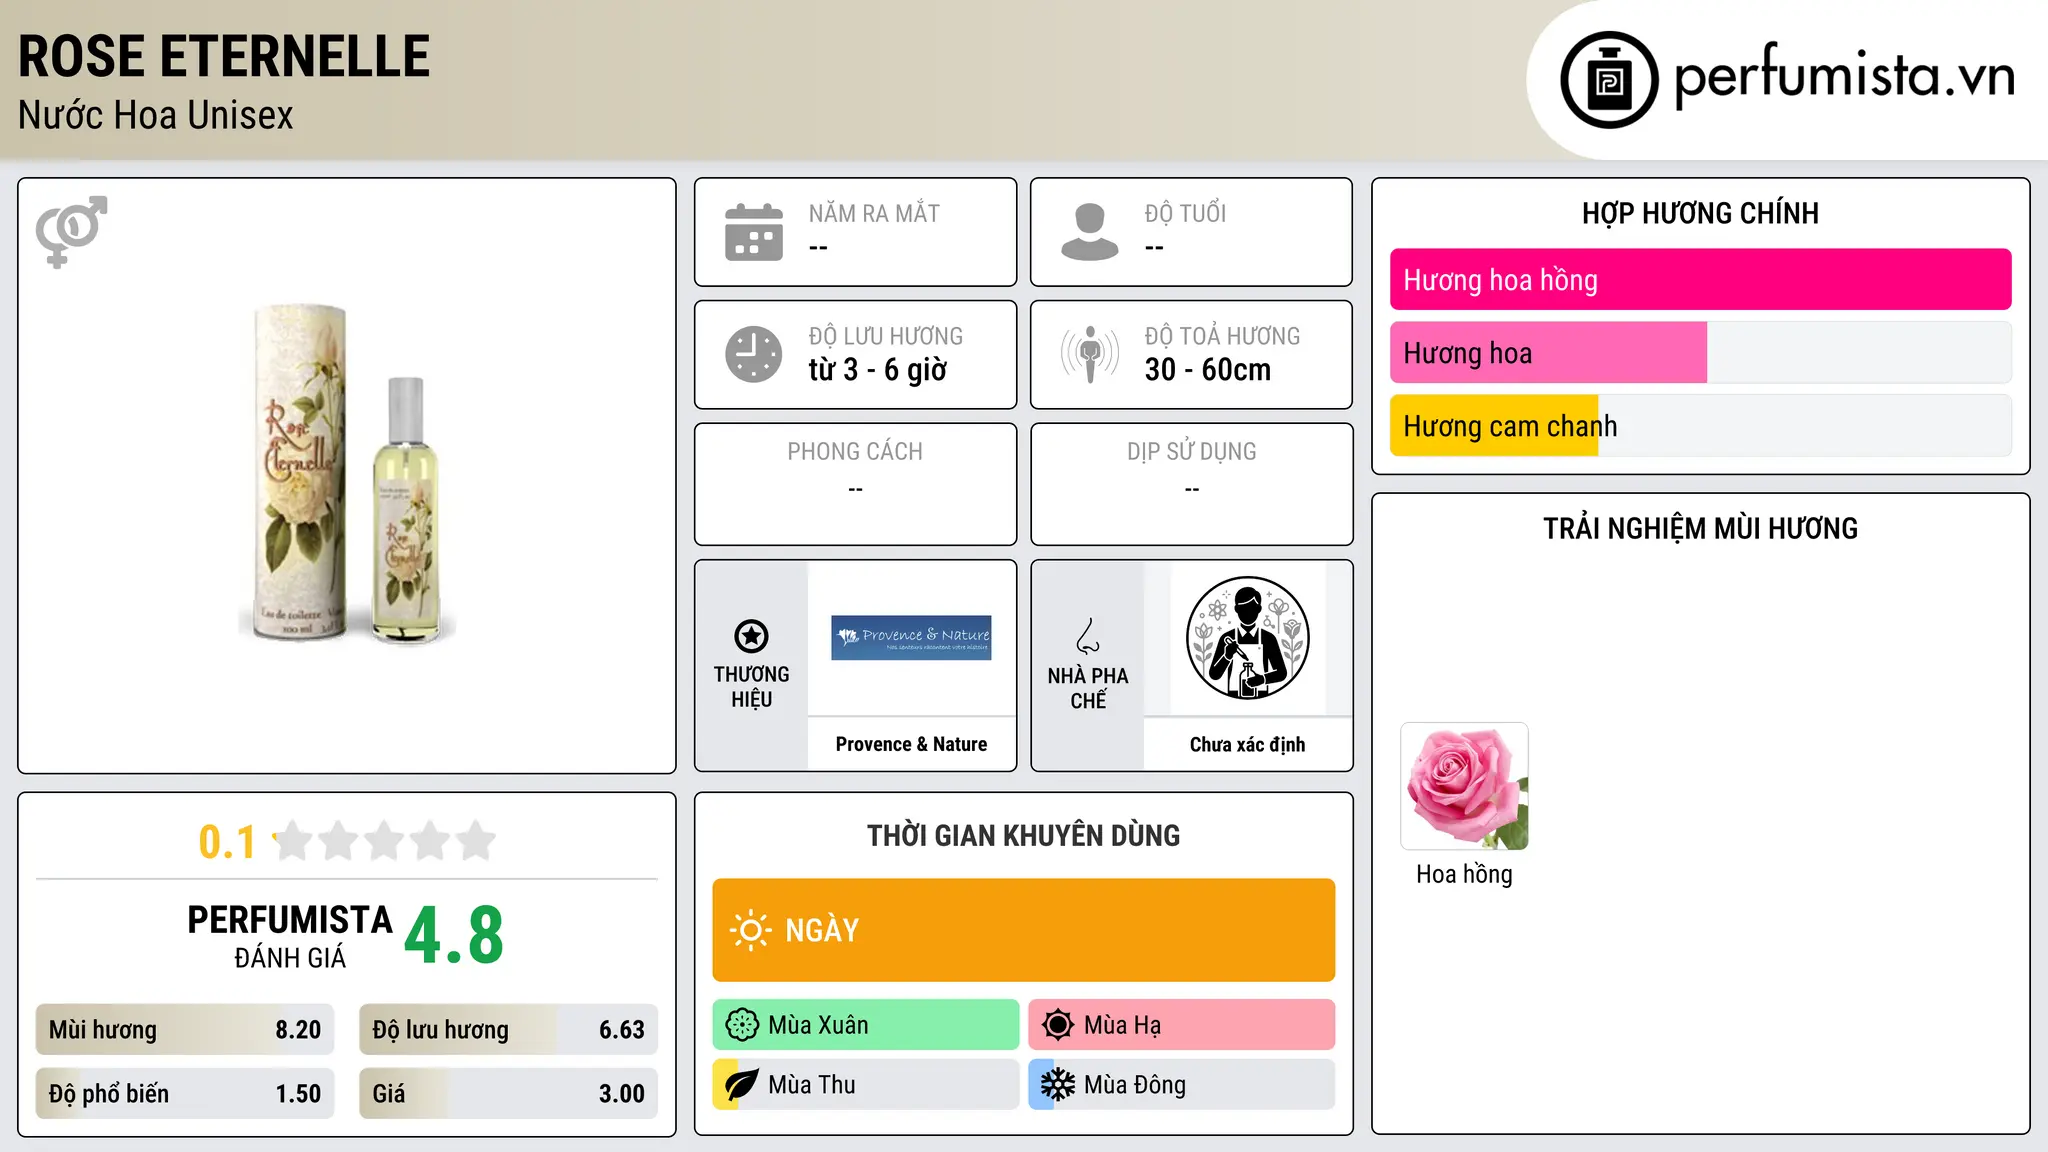This screenshot has height=1152, width=2048.
Task: Click the green 4.8 Perfumista rating
Action: (x=454, y=936)
